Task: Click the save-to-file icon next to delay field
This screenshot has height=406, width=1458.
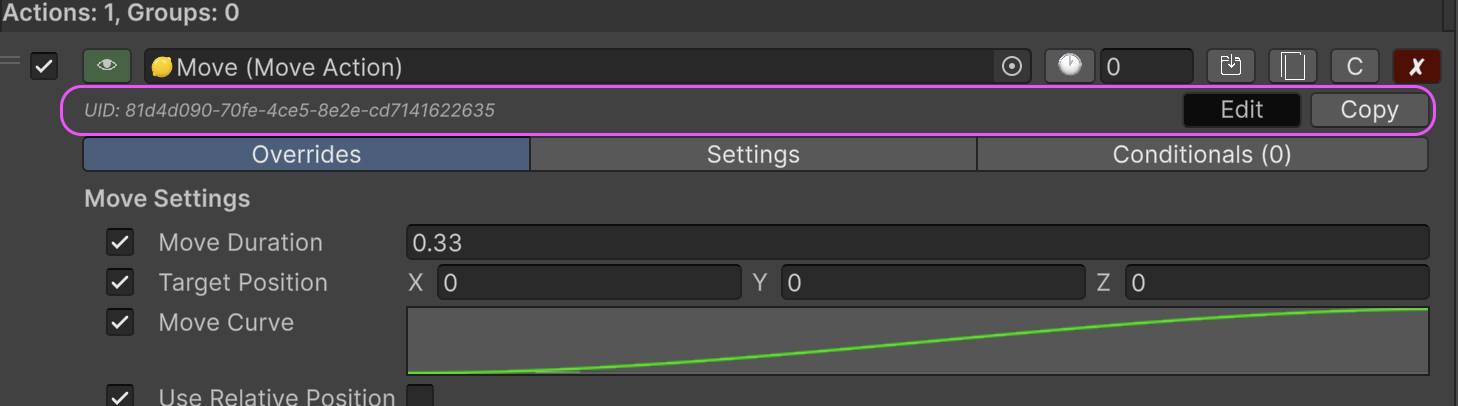Action: [x=1230, y=67]
